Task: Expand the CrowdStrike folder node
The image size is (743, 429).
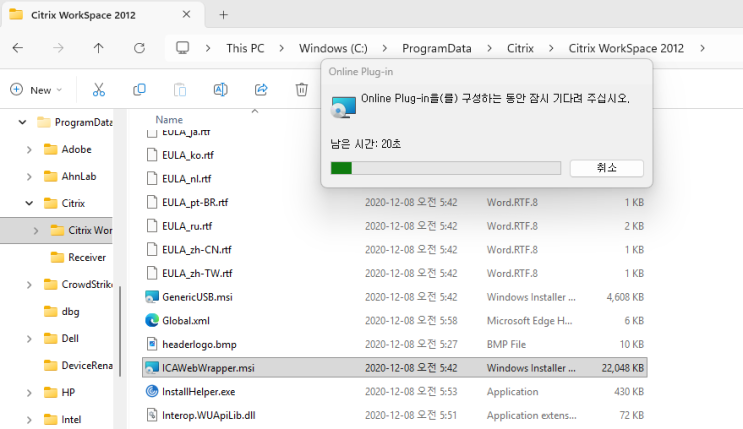Action: 29,284
